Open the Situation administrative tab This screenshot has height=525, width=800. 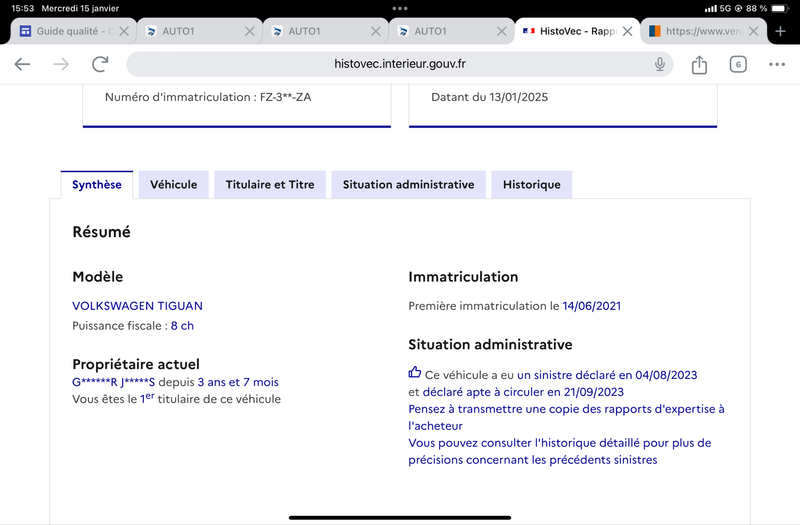coord(408,185)
